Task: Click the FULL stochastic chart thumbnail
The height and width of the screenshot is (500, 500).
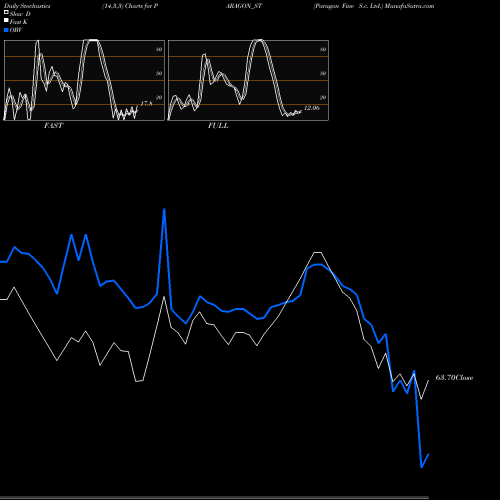Action: [x=248, y=80]
